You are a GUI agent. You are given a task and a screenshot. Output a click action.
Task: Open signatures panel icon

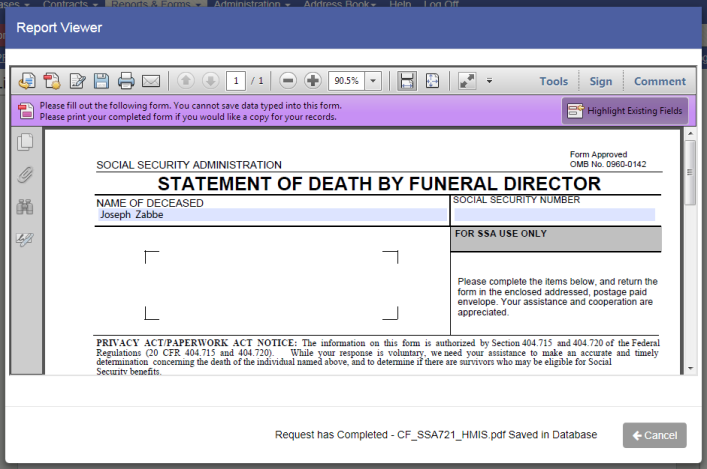pyautogui.click(x=25, y=239)
